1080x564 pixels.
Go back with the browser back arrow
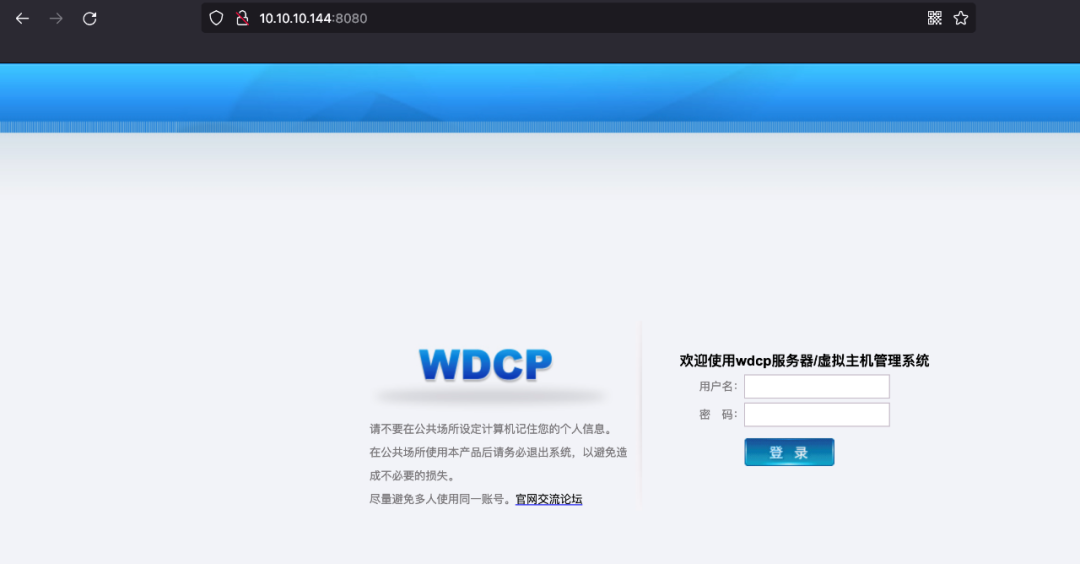(22, 19)
